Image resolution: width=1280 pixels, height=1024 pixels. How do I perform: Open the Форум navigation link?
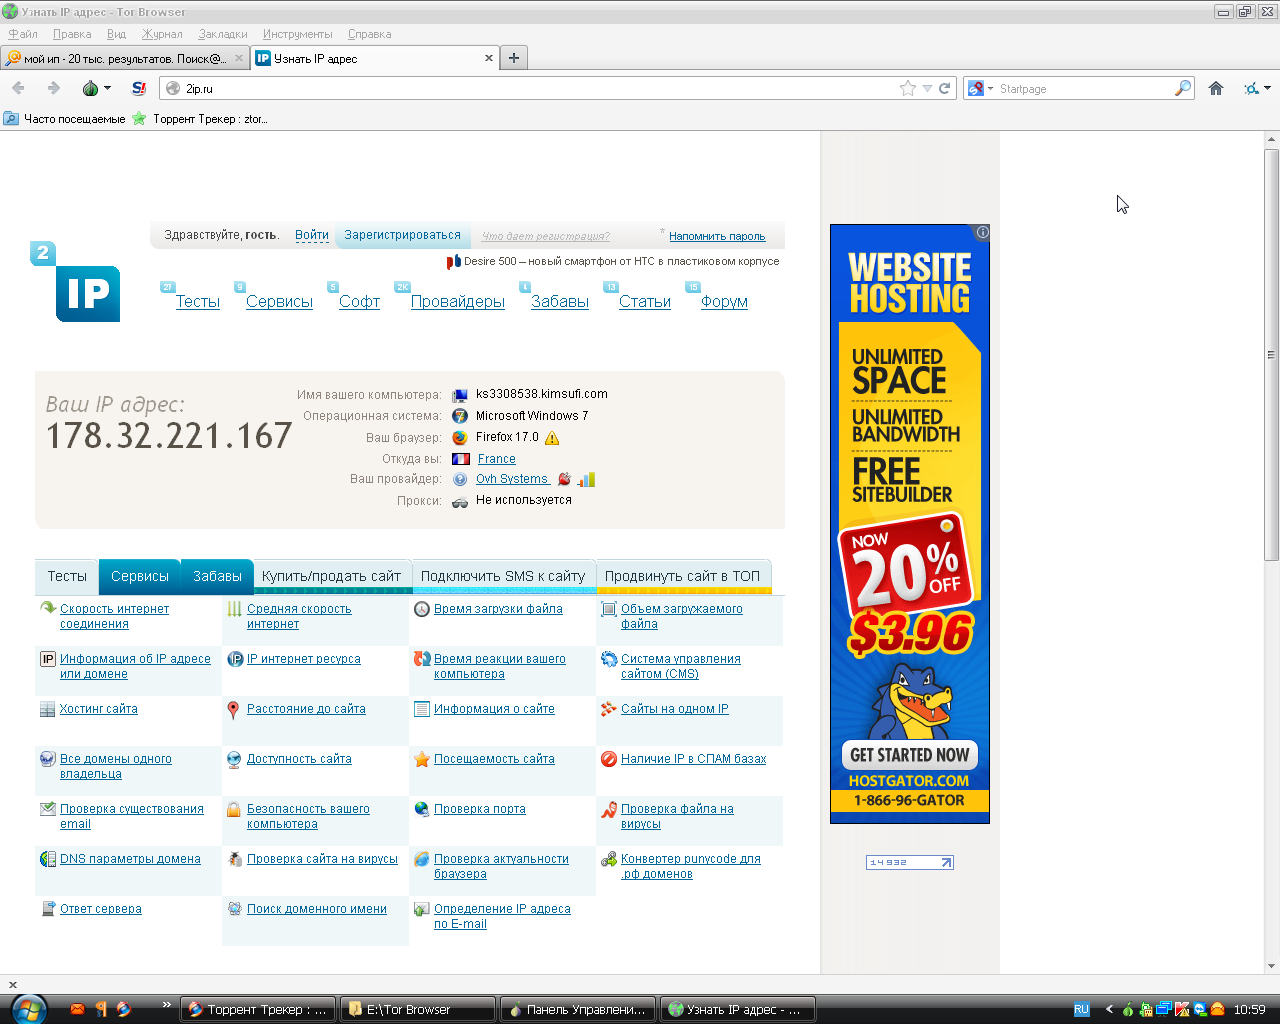click(x=724, y=301)
